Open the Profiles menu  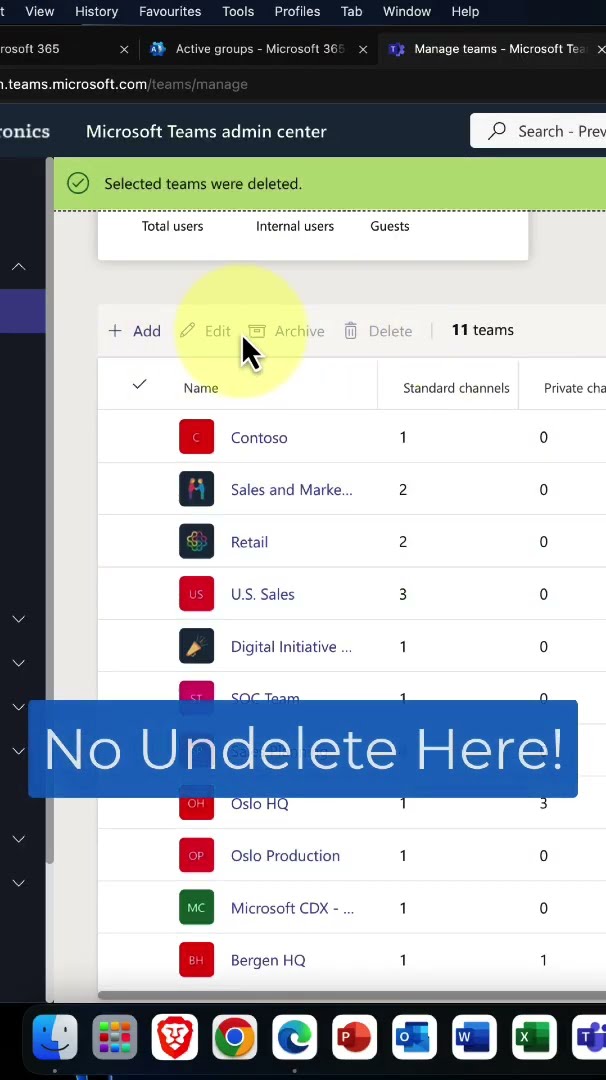297,12
